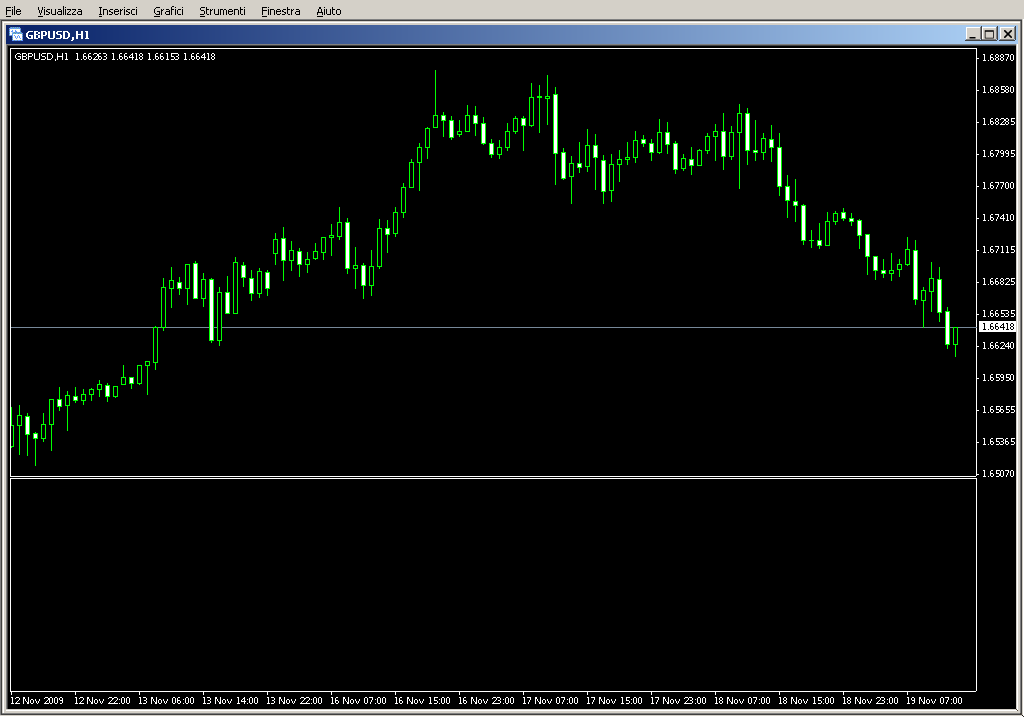Minimize the GBPUSD chart window

tap(972, 33)
